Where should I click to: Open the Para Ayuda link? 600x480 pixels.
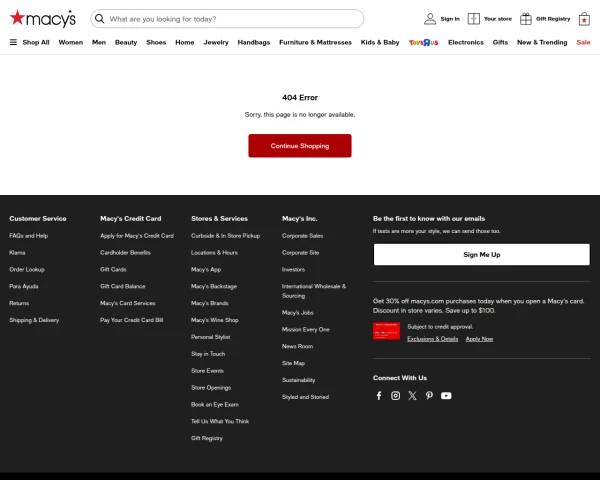pos(24,286)
